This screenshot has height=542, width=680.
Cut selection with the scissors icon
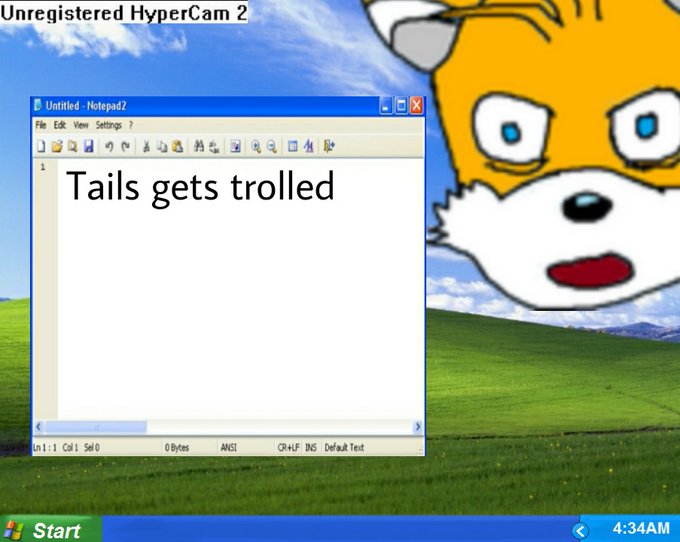click(146, 147)
